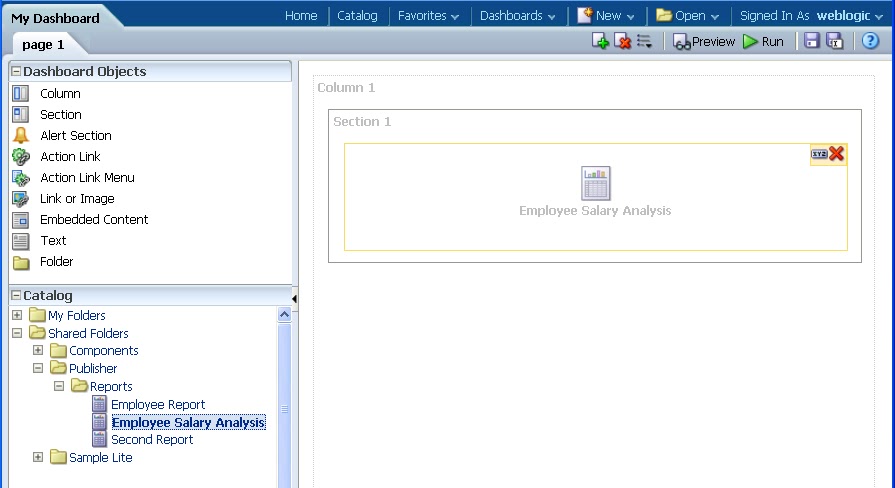
Task: Click the Column 1 label
Action: [346, 87]
